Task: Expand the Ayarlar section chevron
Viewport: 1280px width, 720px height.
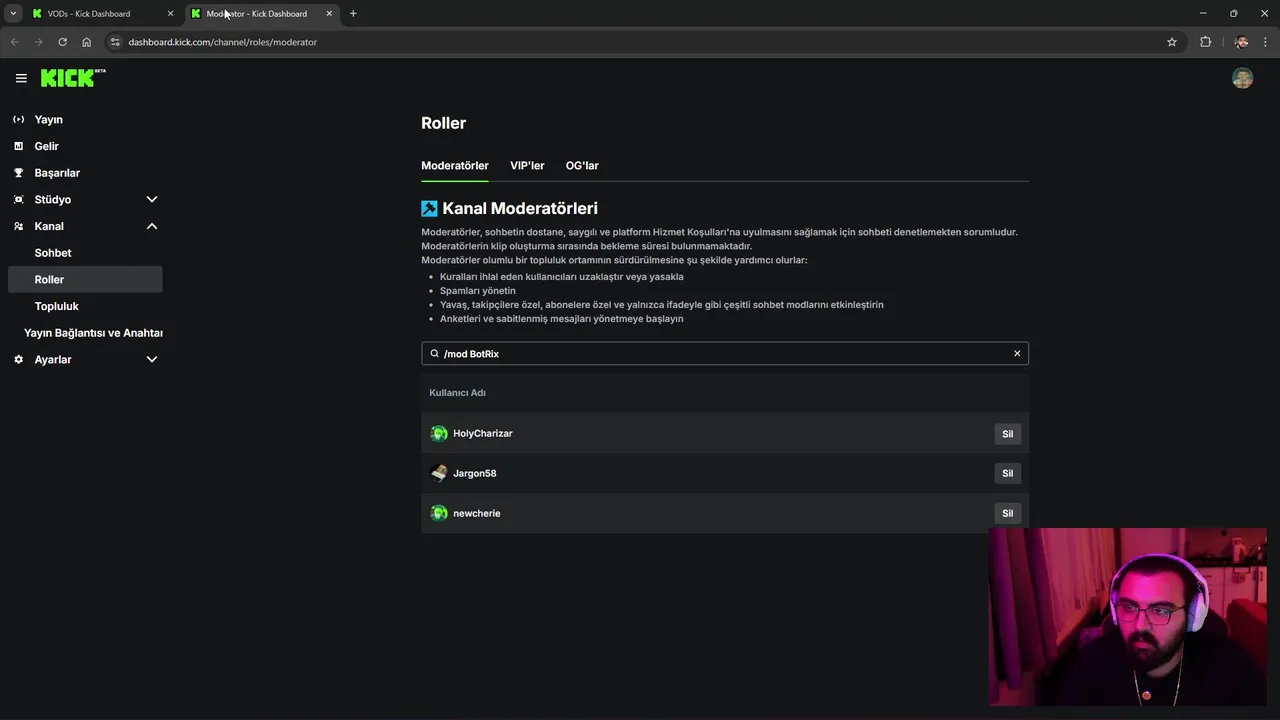Action: pyautogui.click(x=152, y=359)
